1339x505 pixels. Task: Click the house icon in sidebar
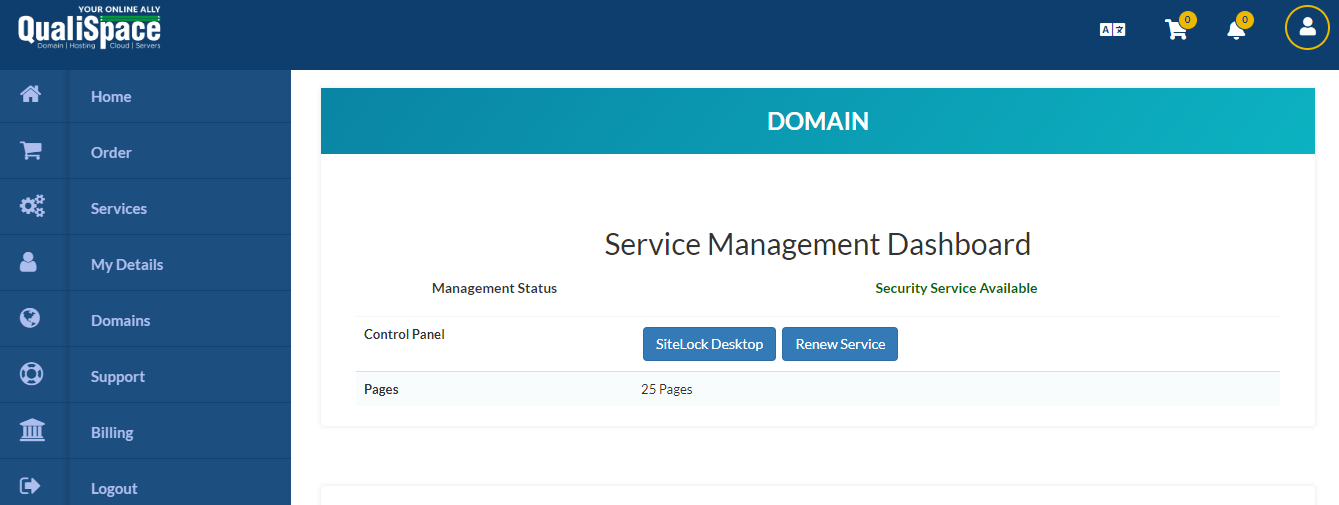31,95
